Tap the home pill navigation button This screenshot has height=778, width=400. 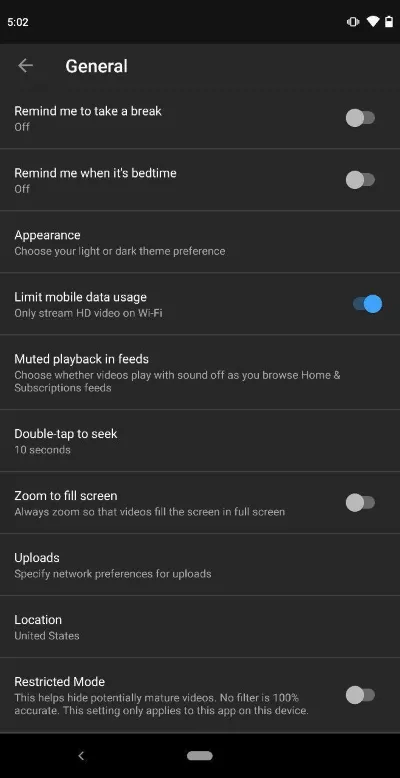click(200, 756)
